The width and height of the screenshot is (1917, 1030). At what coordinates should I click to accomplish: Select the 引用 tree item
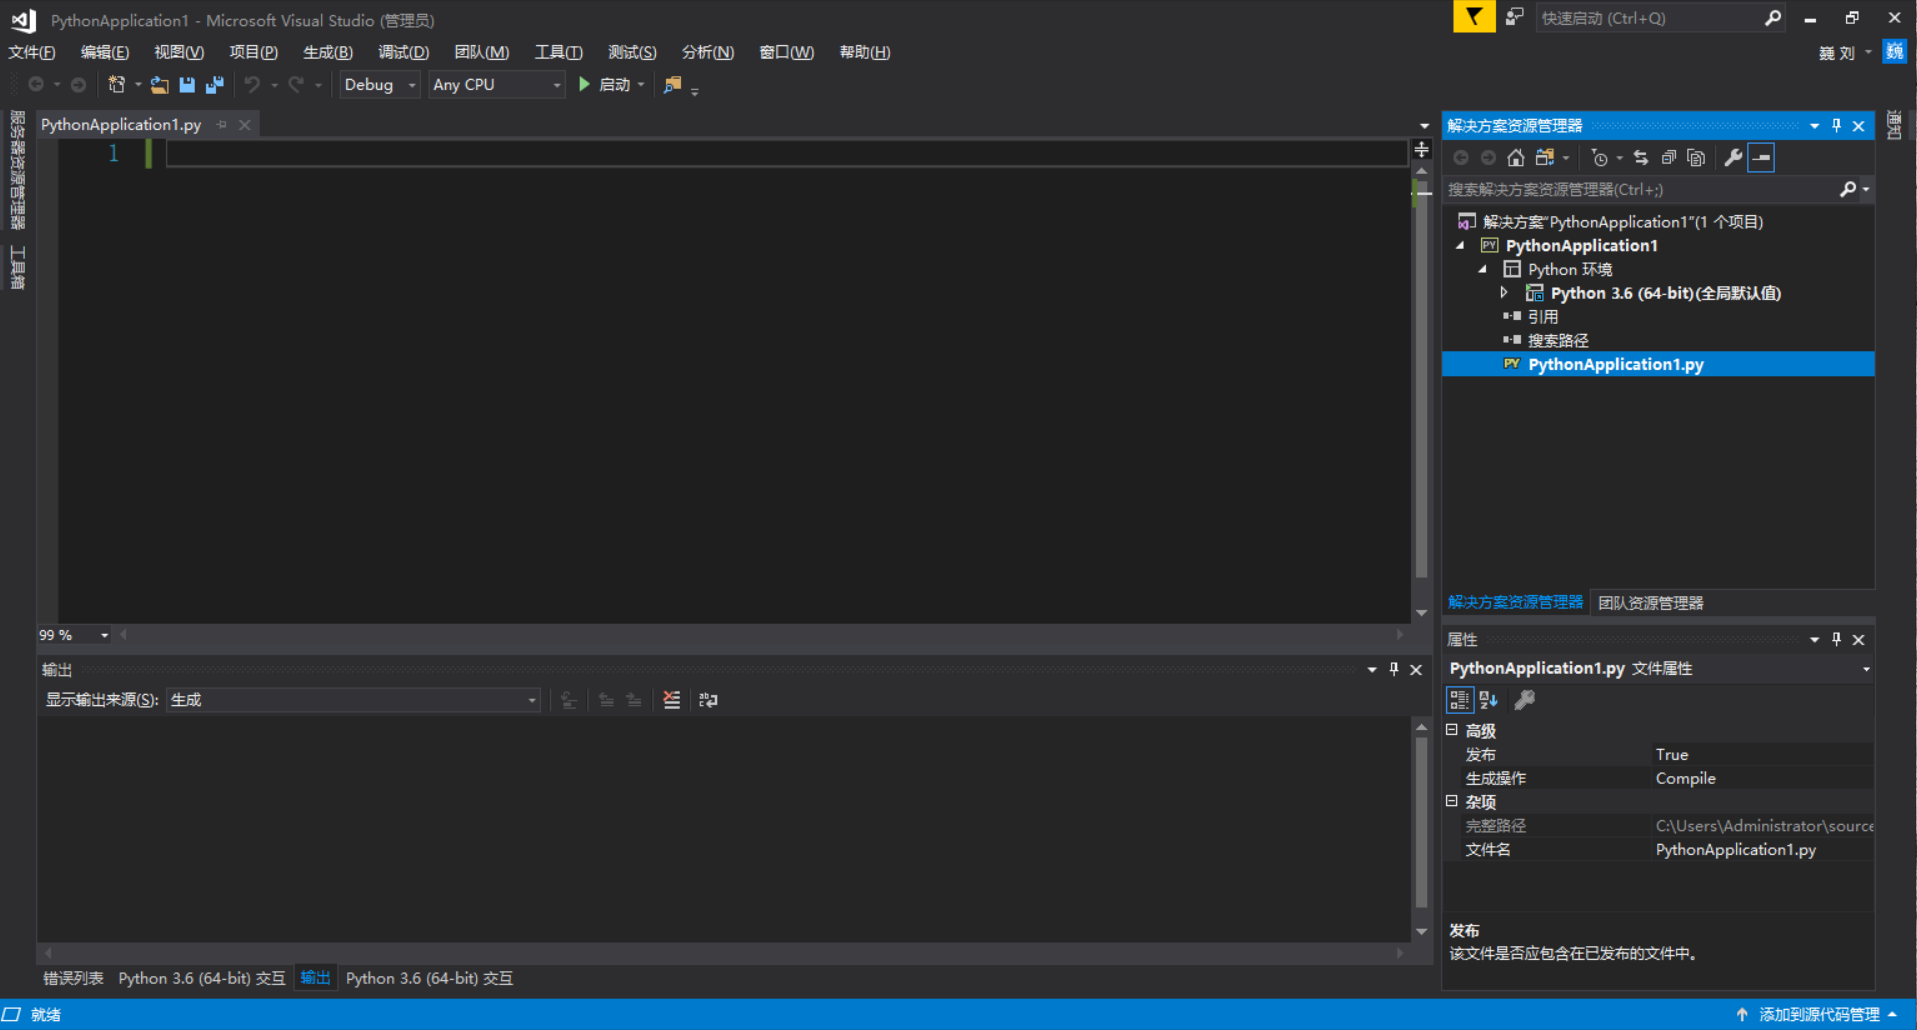coord(1543,316)
